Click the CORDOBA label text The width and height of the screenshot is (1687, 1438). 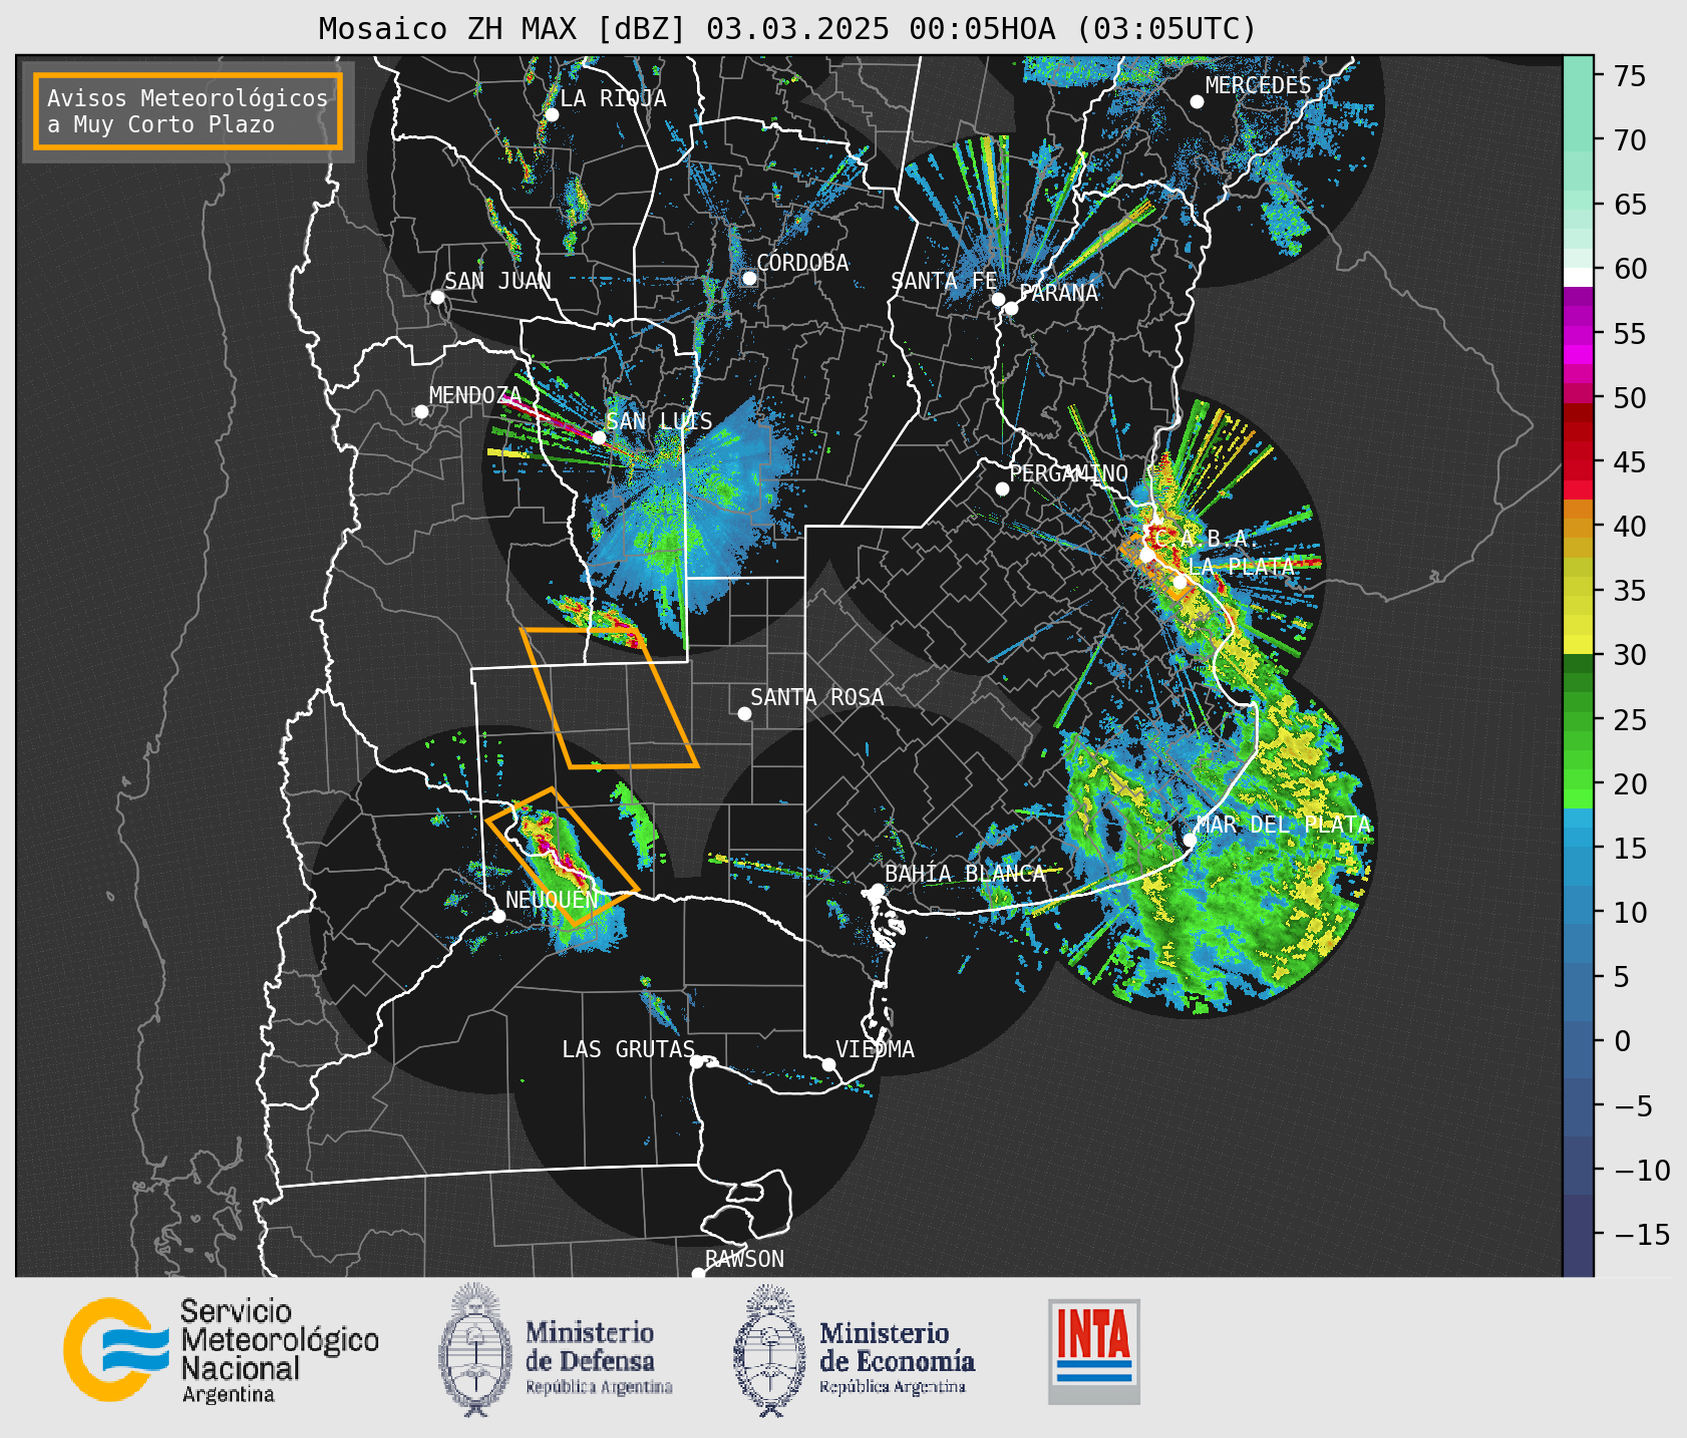click(803, 263)
